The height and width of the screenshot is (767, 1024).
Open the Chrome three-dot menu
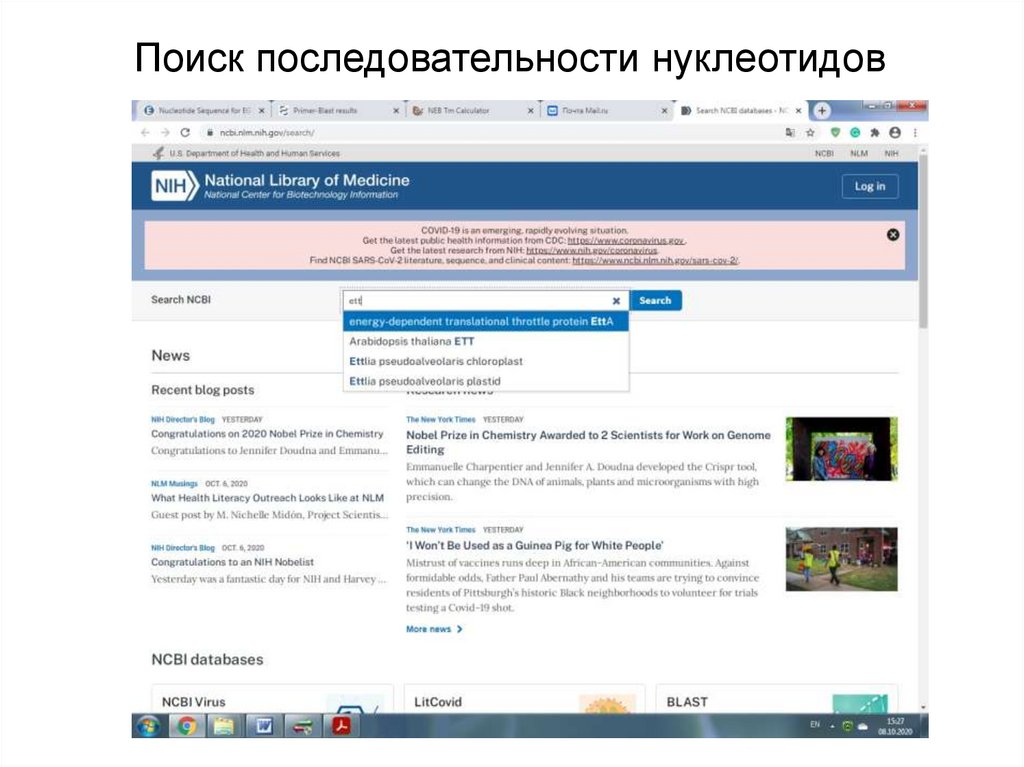tap(915, 132)
